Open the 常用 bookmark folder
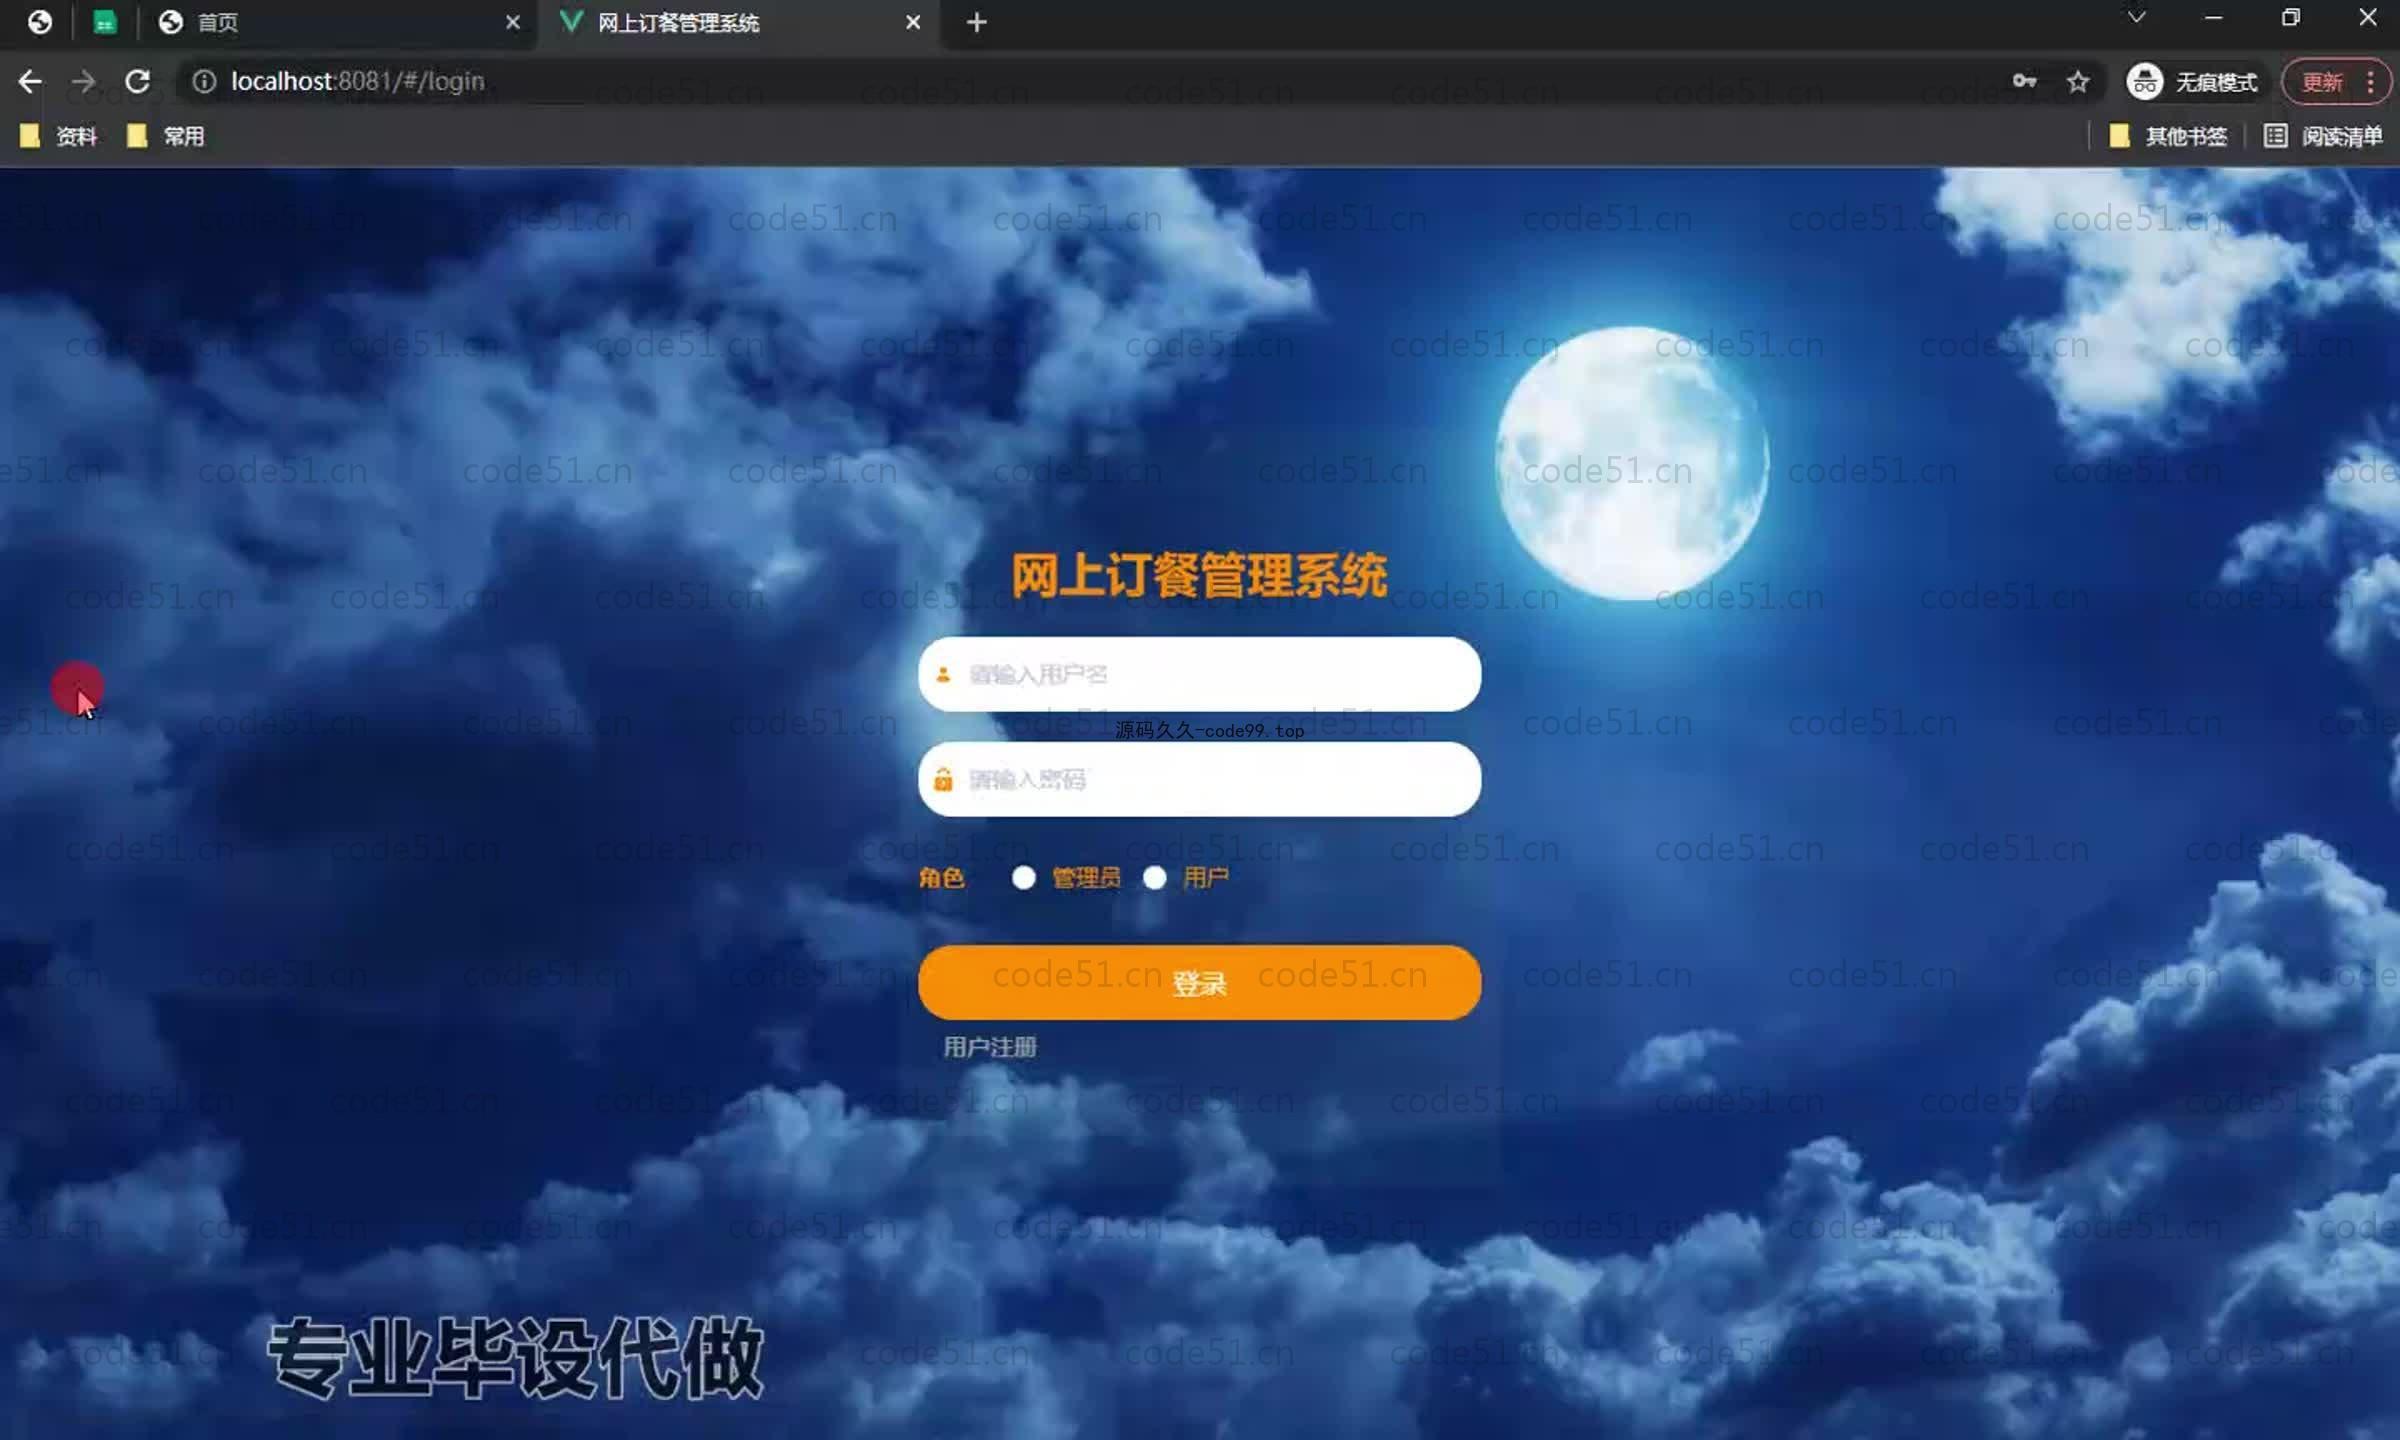2400x1440 pixels. [166, 136]
